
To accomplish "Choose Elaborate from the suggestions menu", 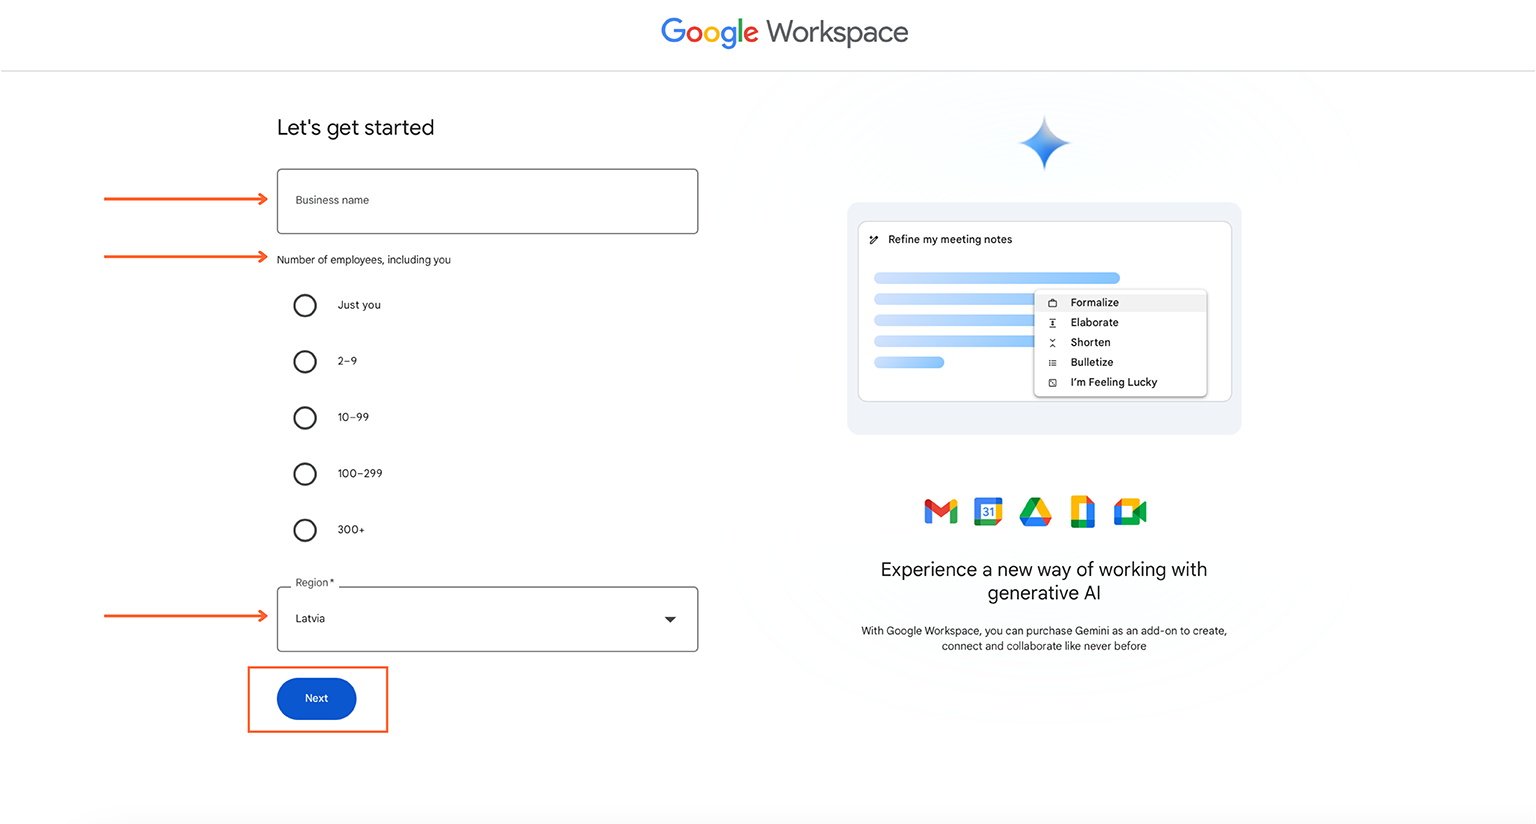I will pyautogui.click(x=1120, y=322).
